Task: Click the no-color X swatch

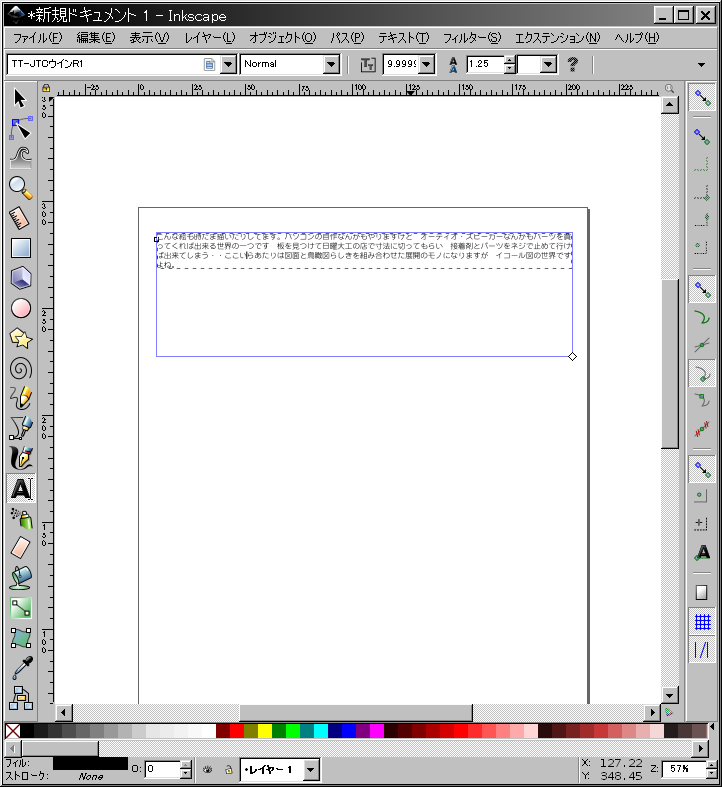Action: click(13, 731)
